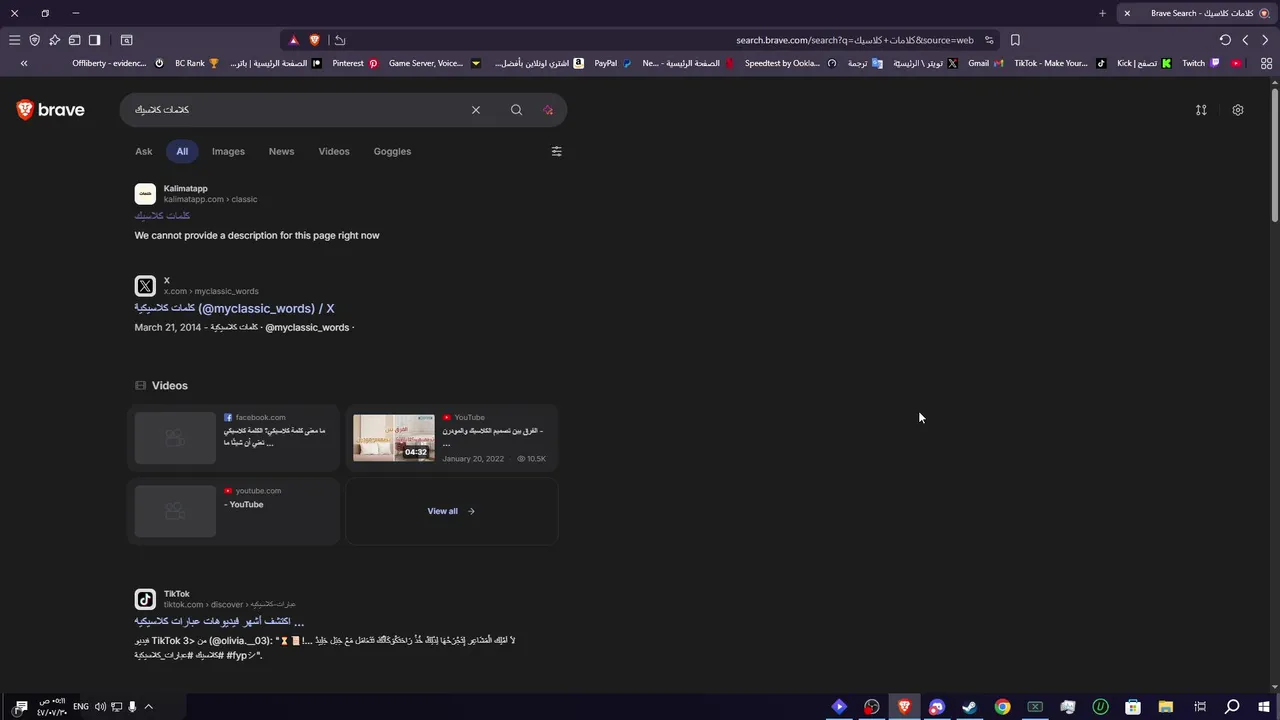This screenshot has height=720, width=1280.
Task: Submit search with the magnifier icon
Action: pyautogui.click(x=516, y=110)
